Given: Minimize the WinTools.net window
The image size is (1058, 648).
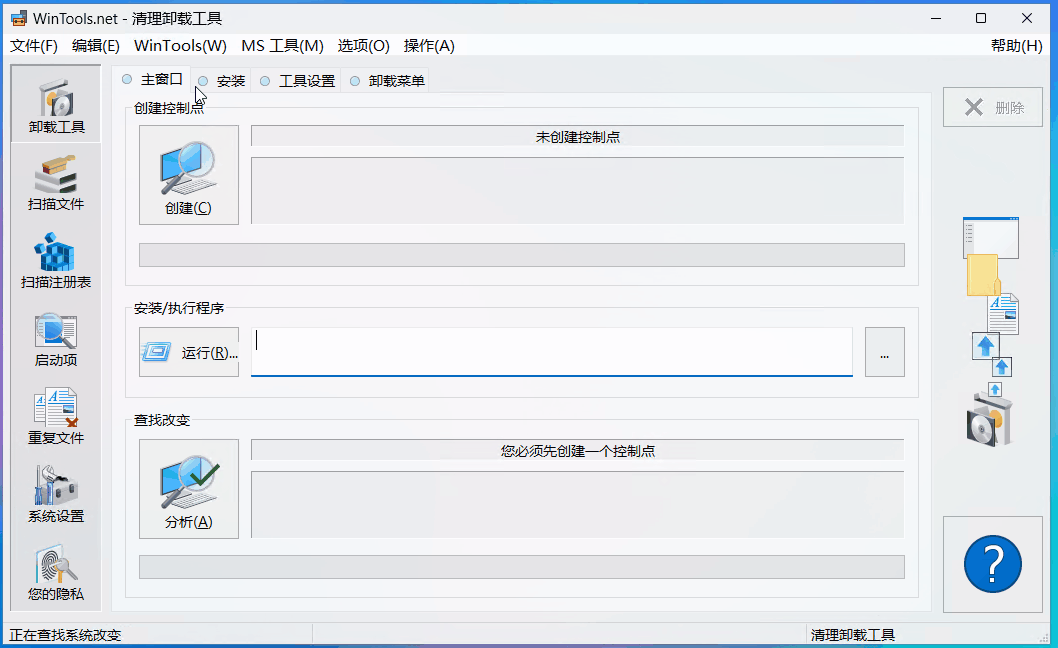Looking at the screenshot, I should tap(936, 18).
